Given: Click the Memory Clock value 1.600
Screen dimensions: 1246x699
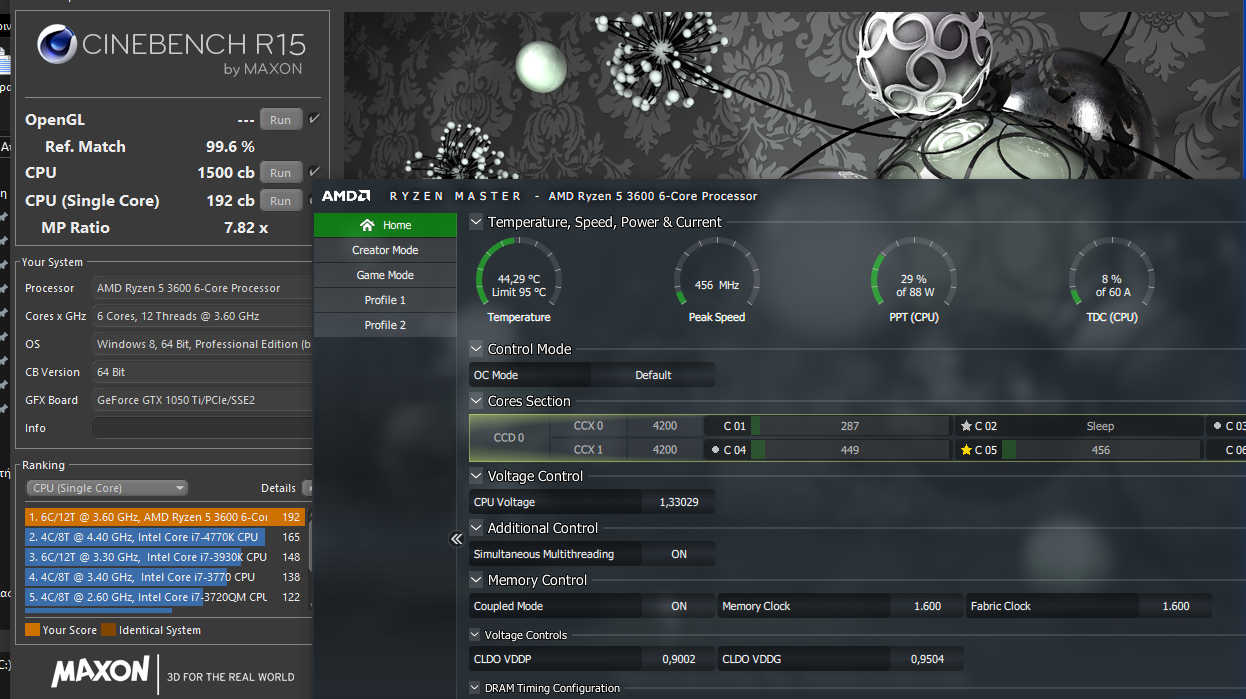Looking at the screenshot, I should [x=927, y=606].
